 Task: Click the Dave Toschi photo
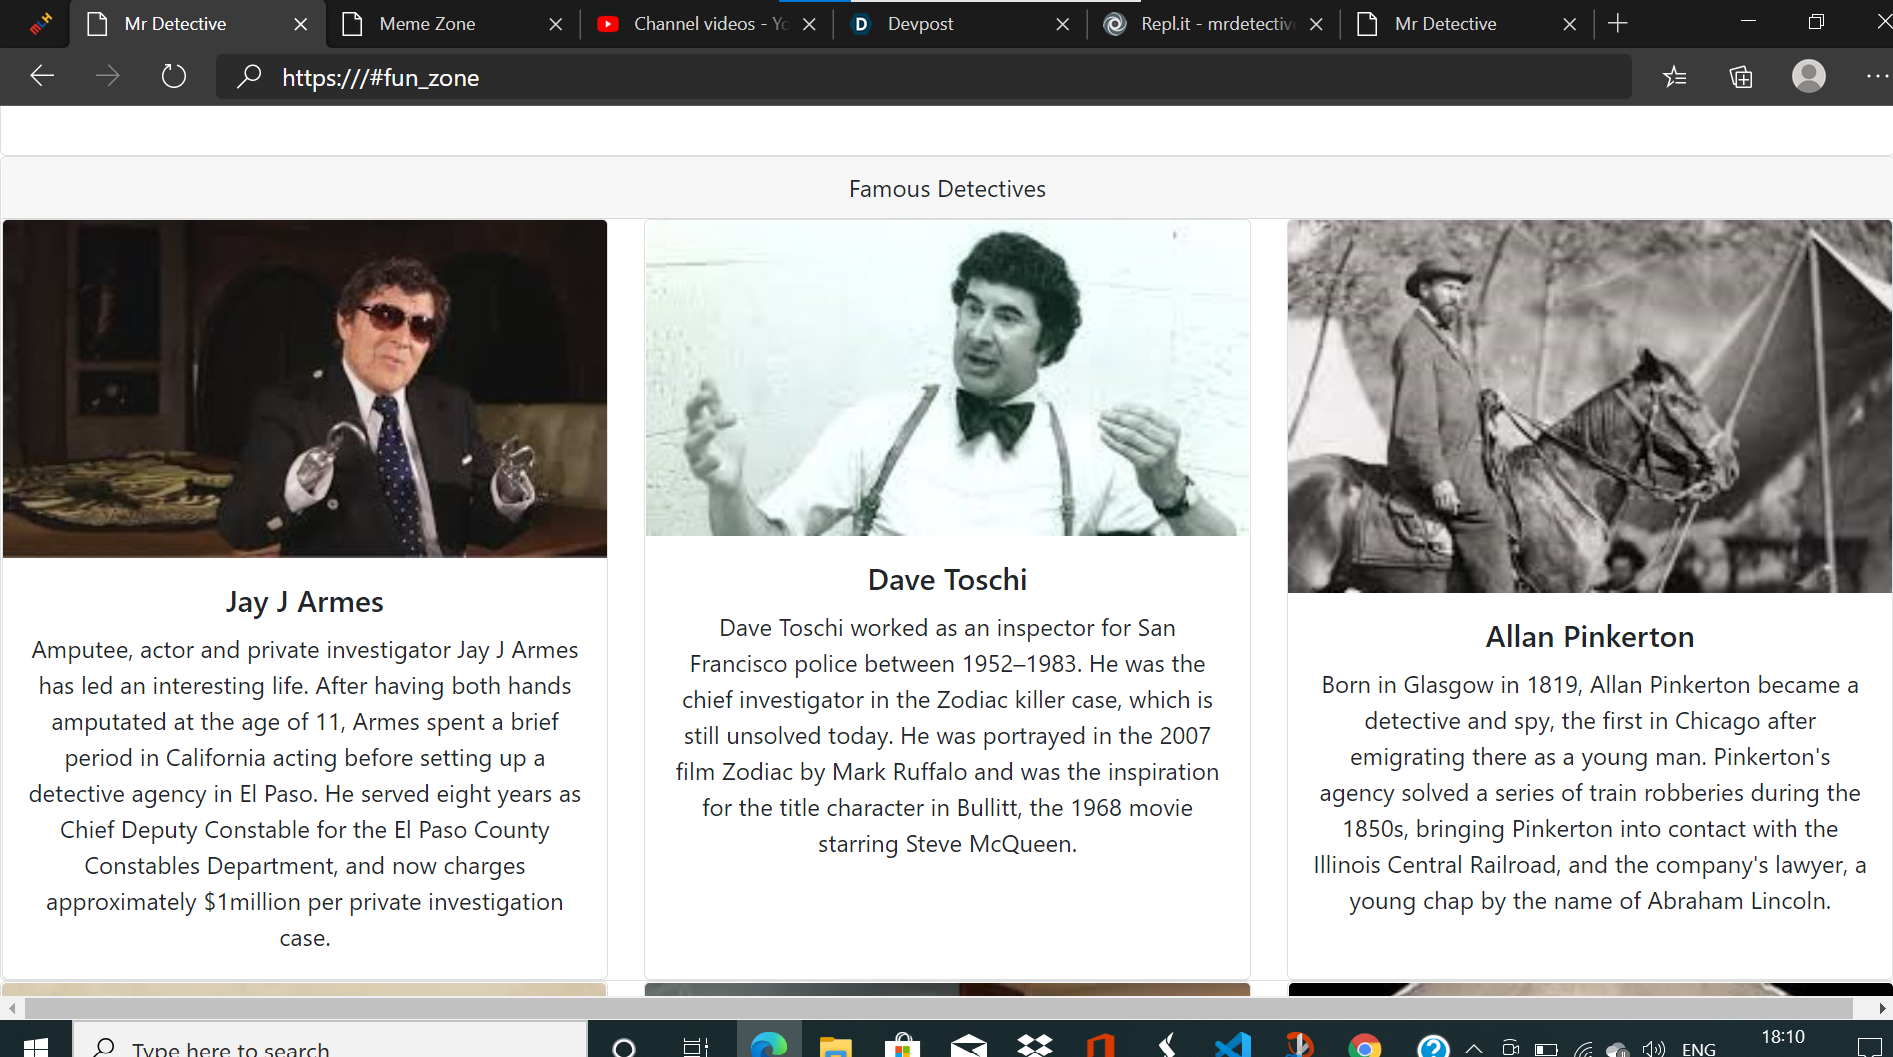[x=947, y=378]
